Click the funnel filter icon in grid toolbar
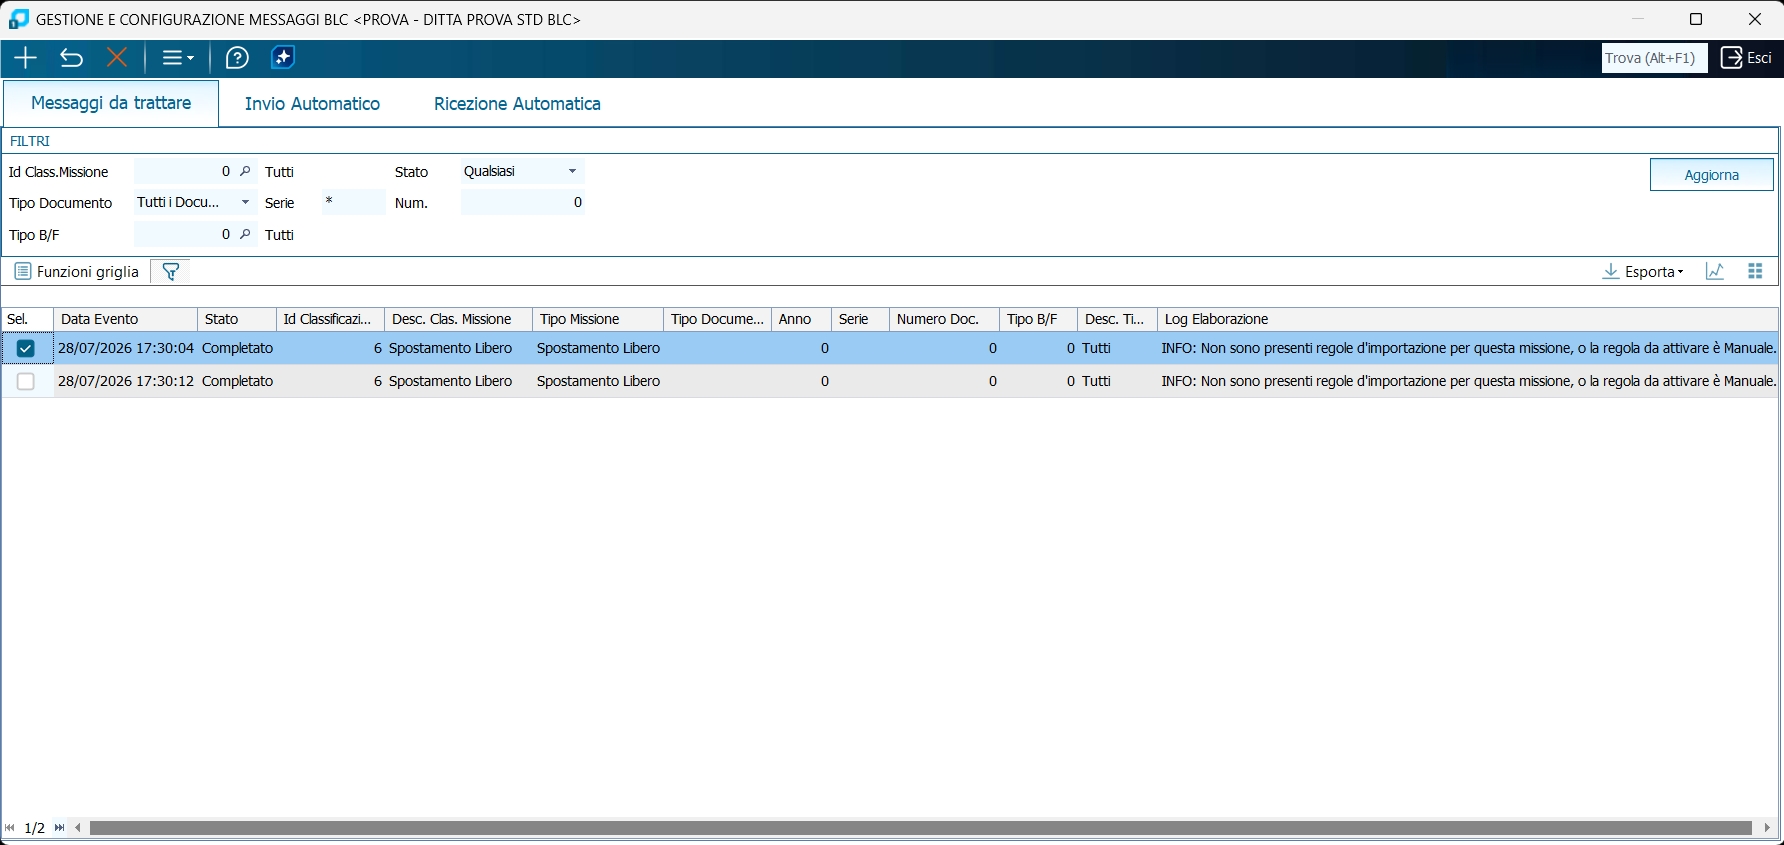1784x845 pixels. pos(171,272)
